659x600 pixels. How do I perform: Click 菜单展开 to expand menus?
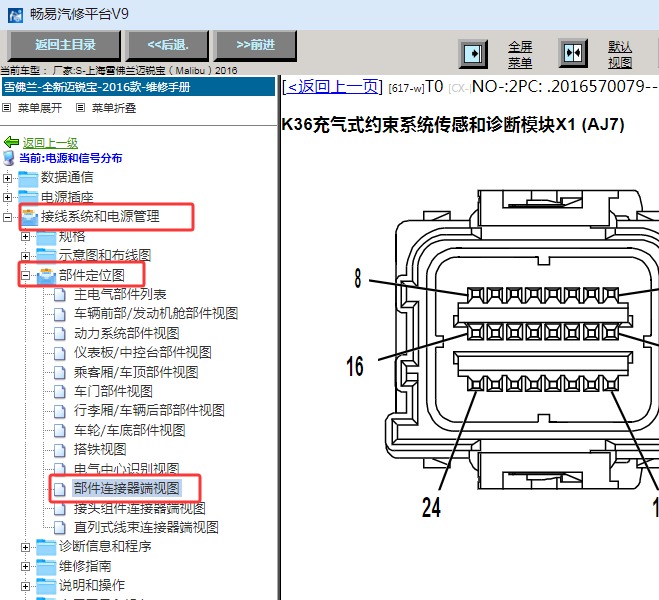[40, 108]
